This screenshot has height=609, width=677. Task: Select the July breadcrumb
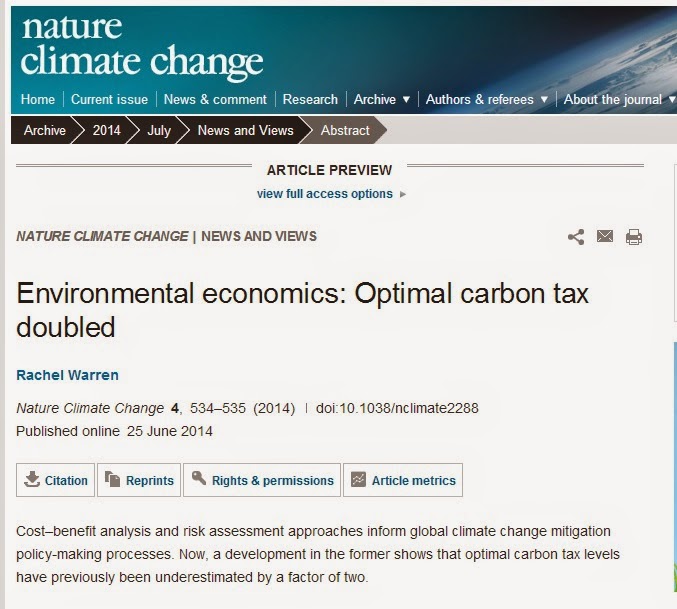click(x=159, y=130)
